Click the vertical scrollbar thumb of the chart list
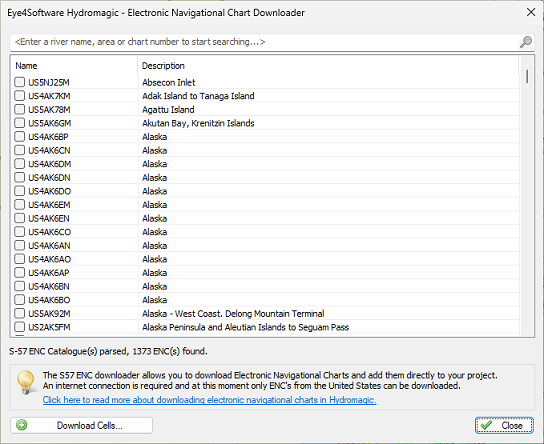 click(x=527, y=76)
